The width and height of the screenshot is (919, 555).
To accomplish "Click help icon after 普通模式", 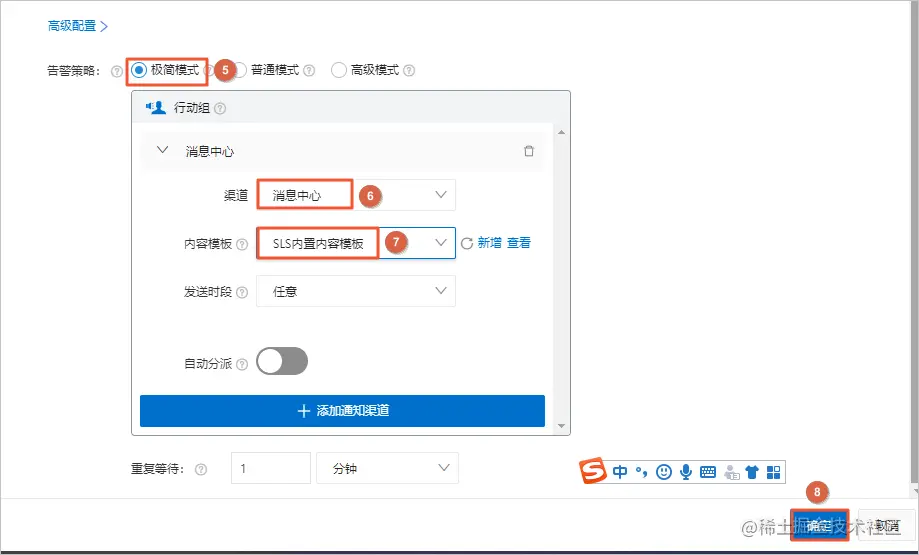I will 309,70.
